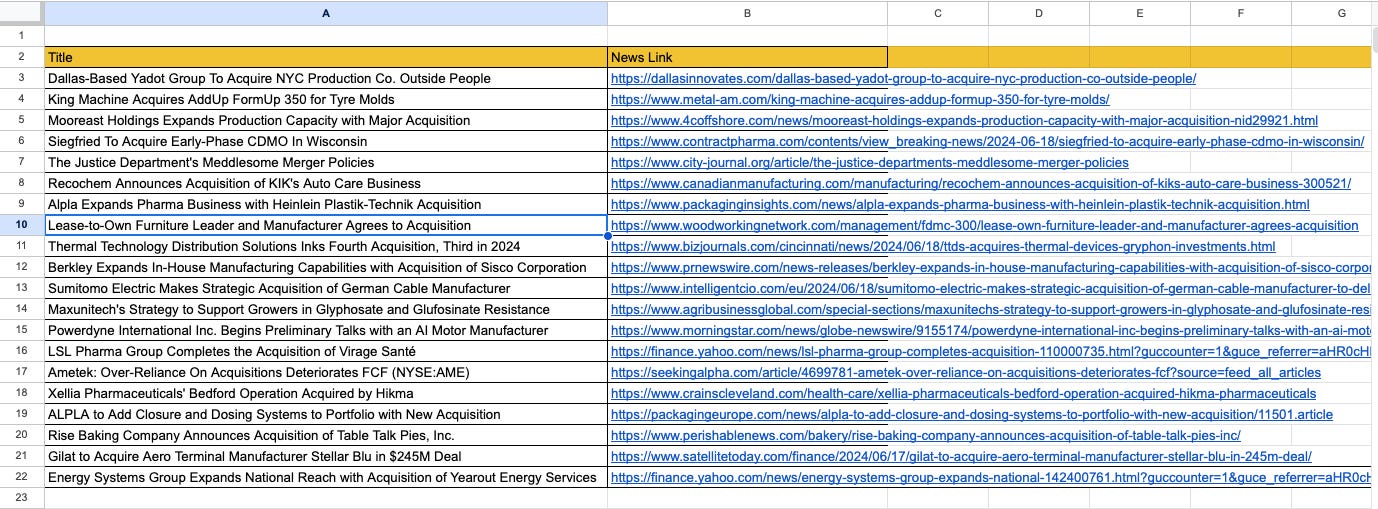Select the Dallas-Based Yadot Group title cell
The height and width of the screenshot is (509, 1378).
[x=326, y=78]
